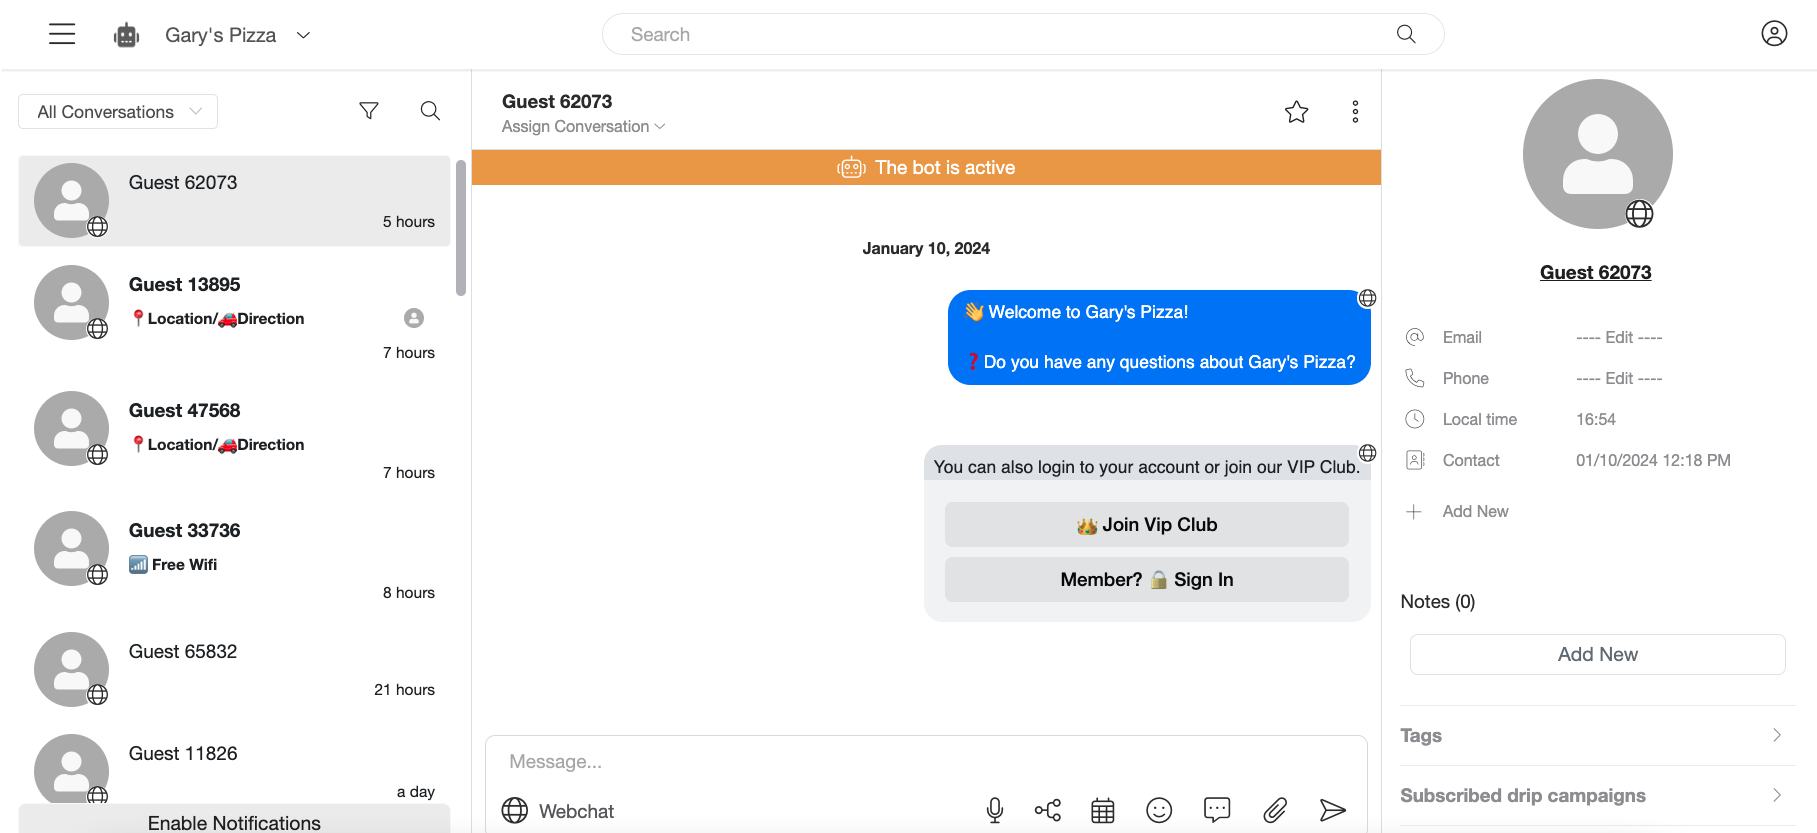Open the conversation filter funnel

pos(369,111)
